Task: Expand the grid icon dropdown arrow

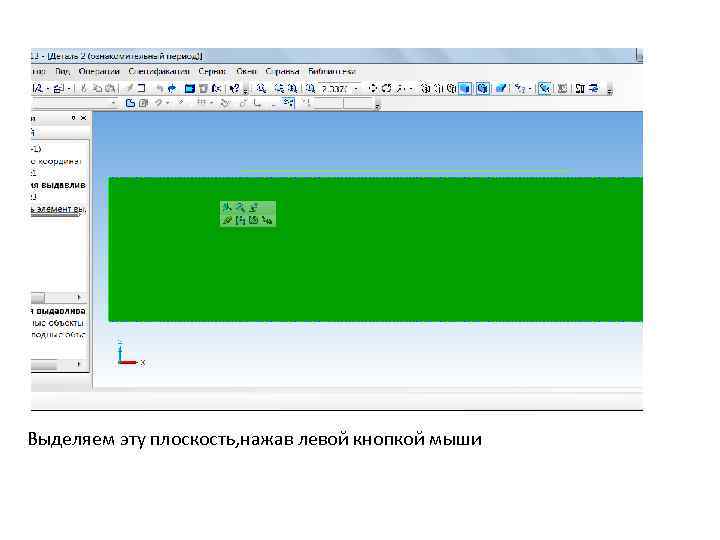Action: pos(211,103)
